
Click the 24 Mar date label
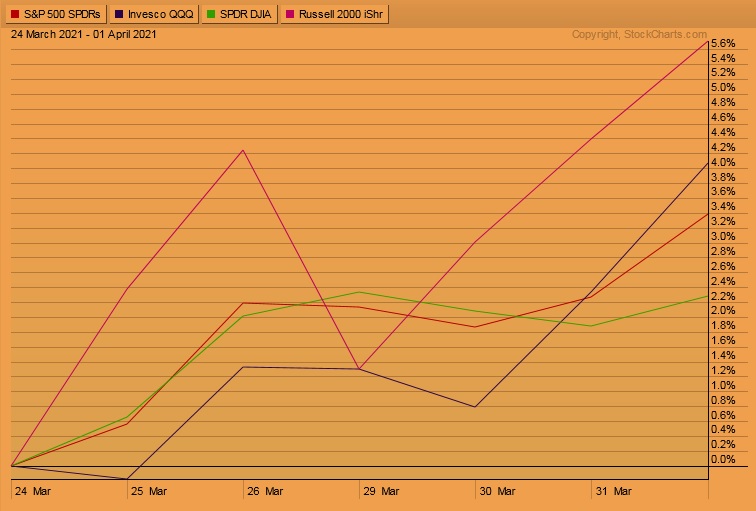click(33, 491)
